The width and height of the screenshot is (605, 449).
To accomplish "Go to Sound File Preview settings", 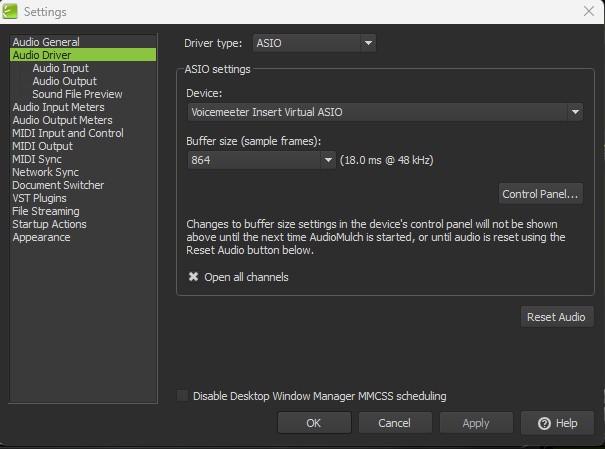I will click(77, 94).
